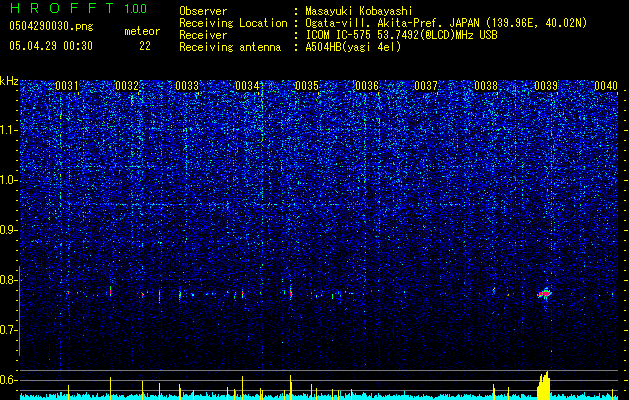Click the 0036 time marker
This screenshot has height=400, width=629.
(367, 86)
